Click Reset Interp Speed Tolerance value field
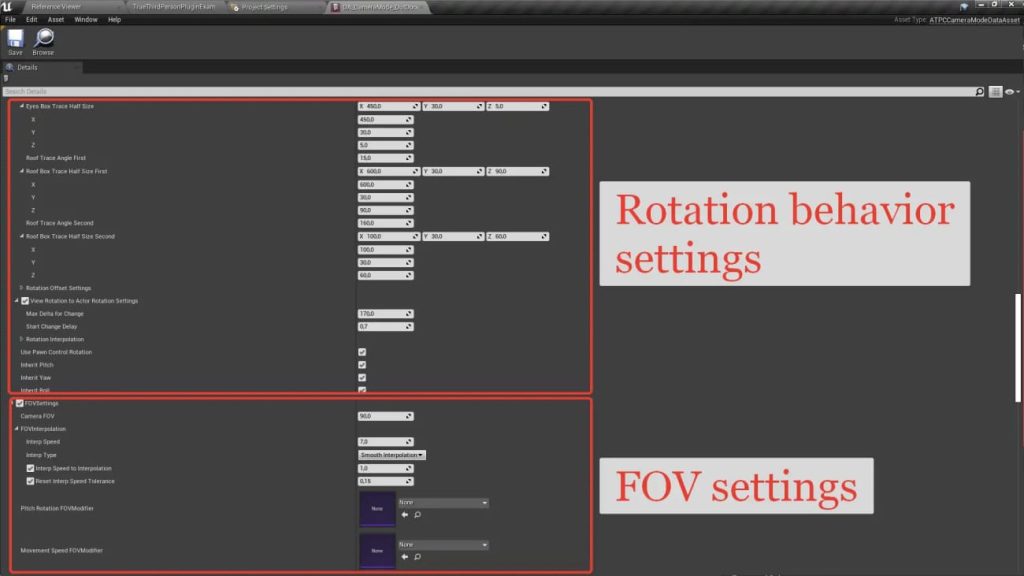 coord(385,481)
